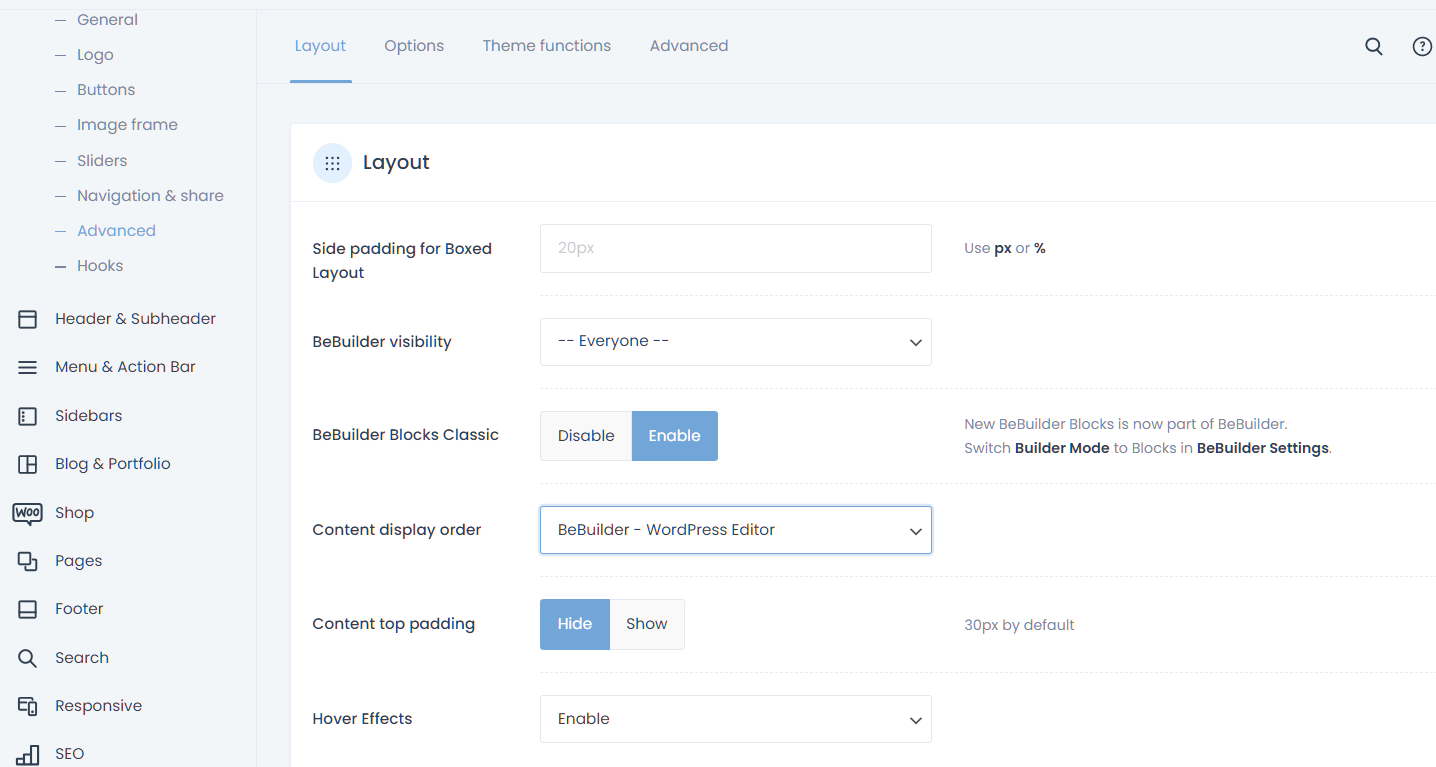Open Buttons submenu item
Screen dimensions: 1436x767
(106, 90)
